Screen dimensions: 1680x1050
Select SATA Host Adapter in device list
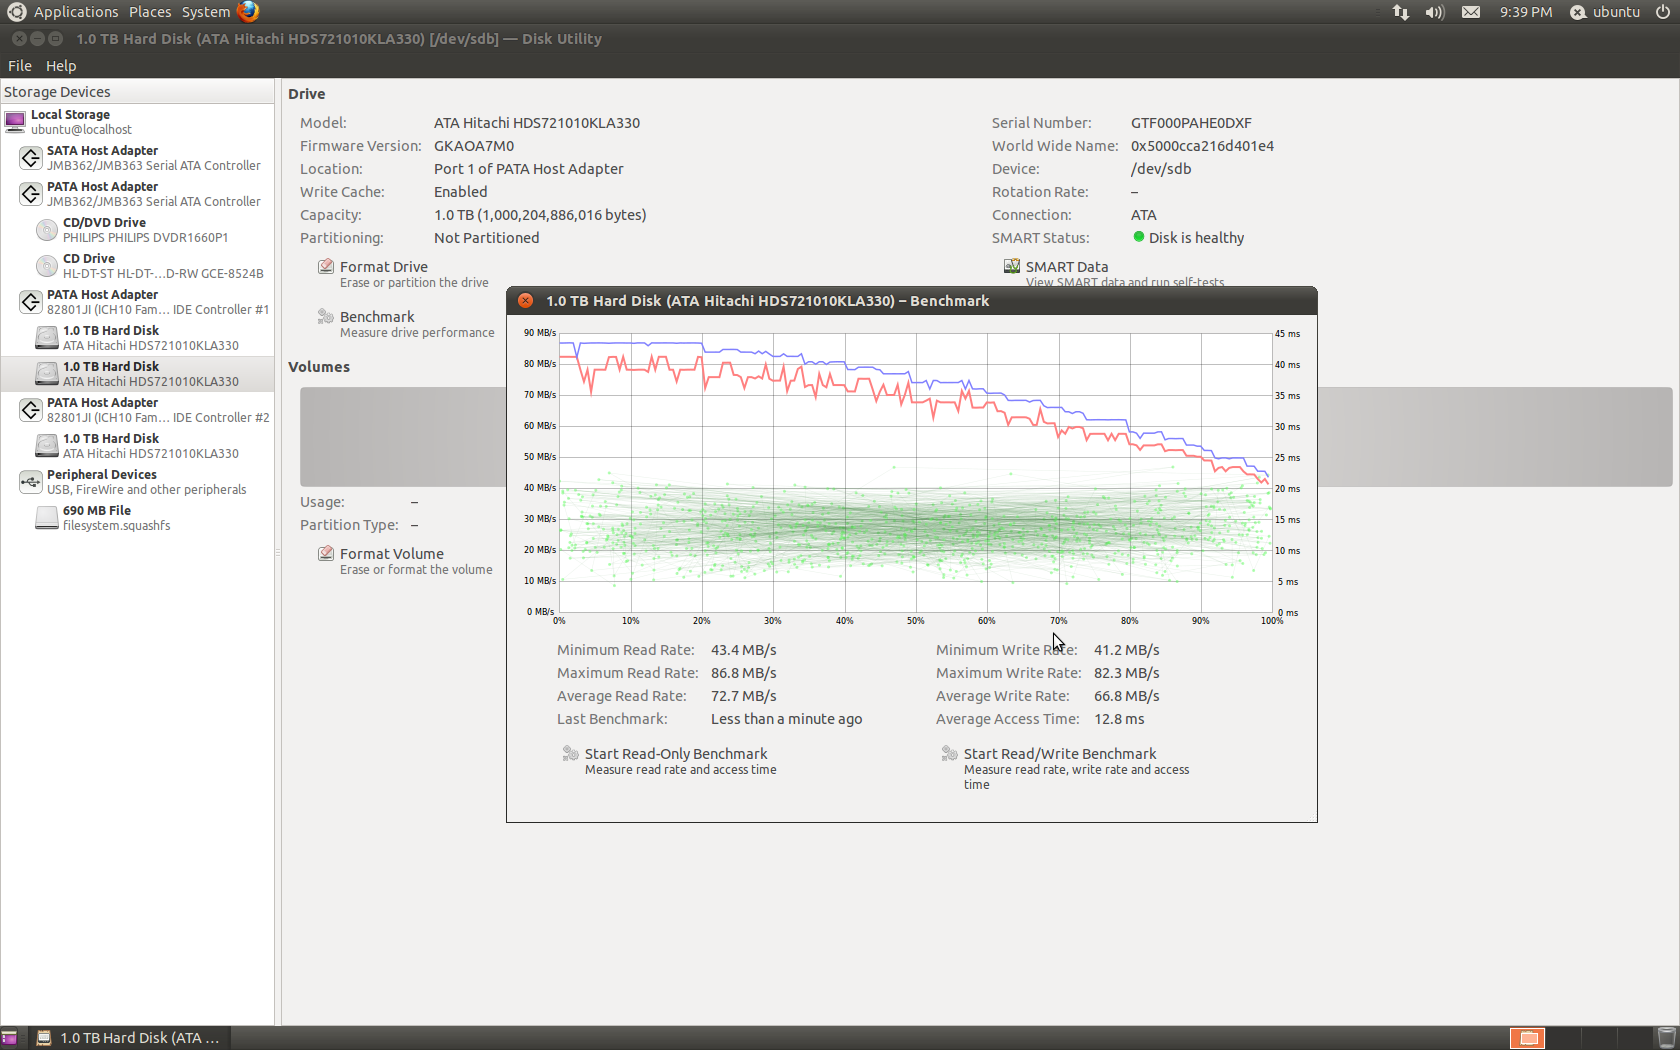pos(137,158)
